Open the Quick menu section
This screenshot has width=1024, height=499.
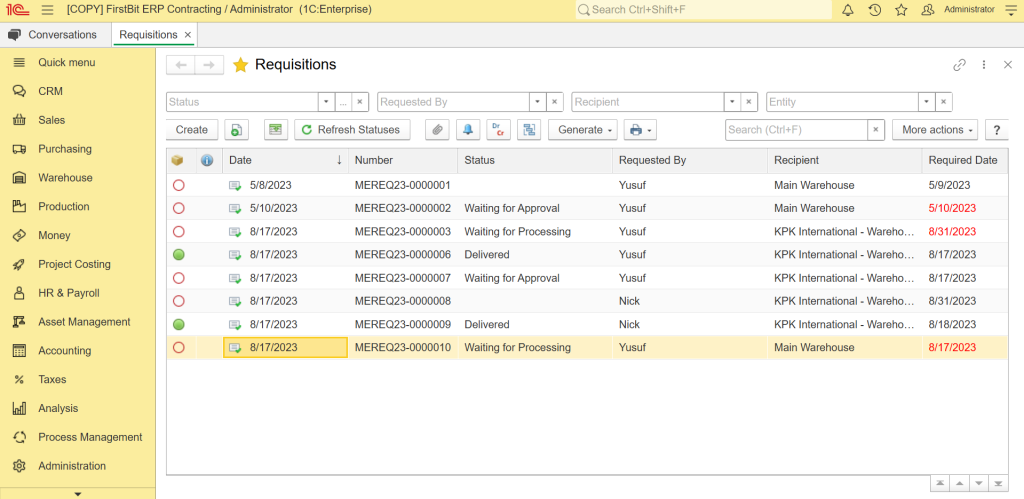click(67, 63)
